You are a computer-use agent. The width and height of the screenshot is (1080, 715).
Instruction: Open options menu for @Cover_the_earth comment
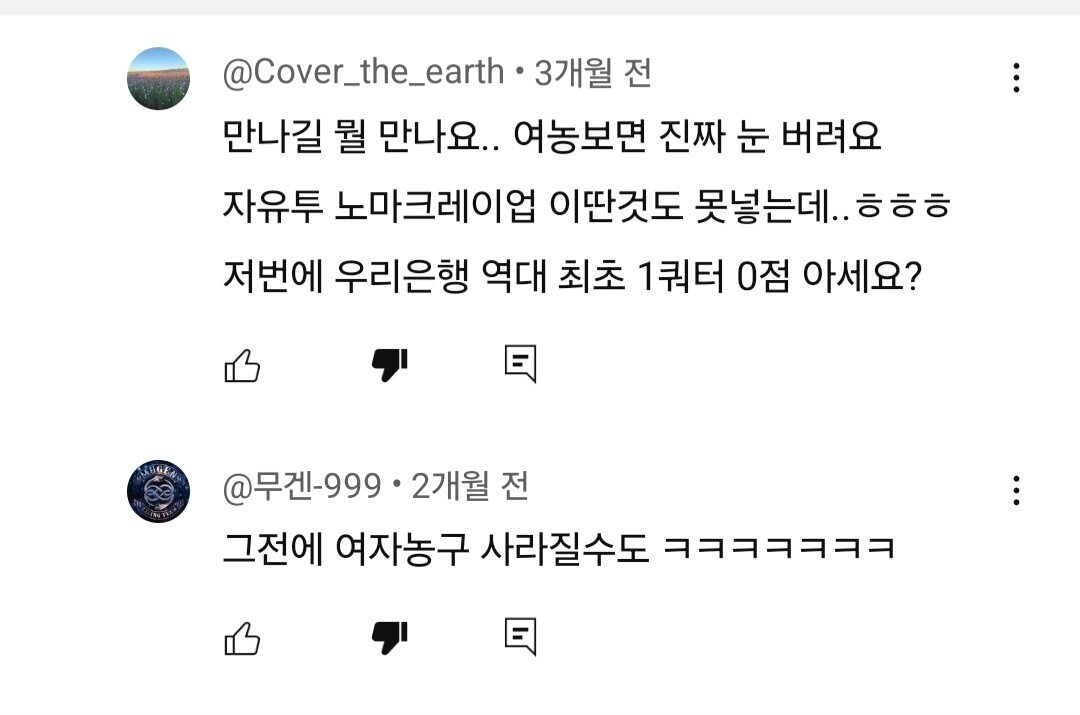(x=1016, y=77)
